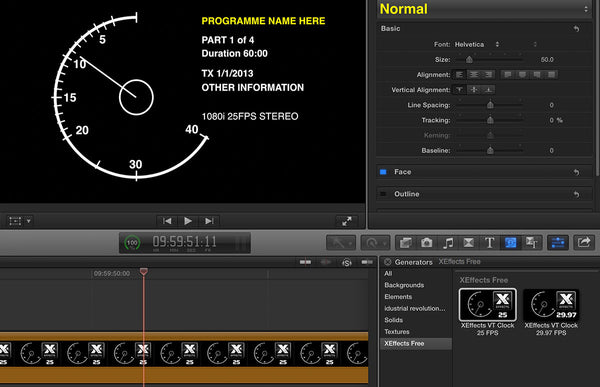This screenshot has height=387, width=600.
Task: Adjust the Baseline slider handle
Action: coord(490,150)
